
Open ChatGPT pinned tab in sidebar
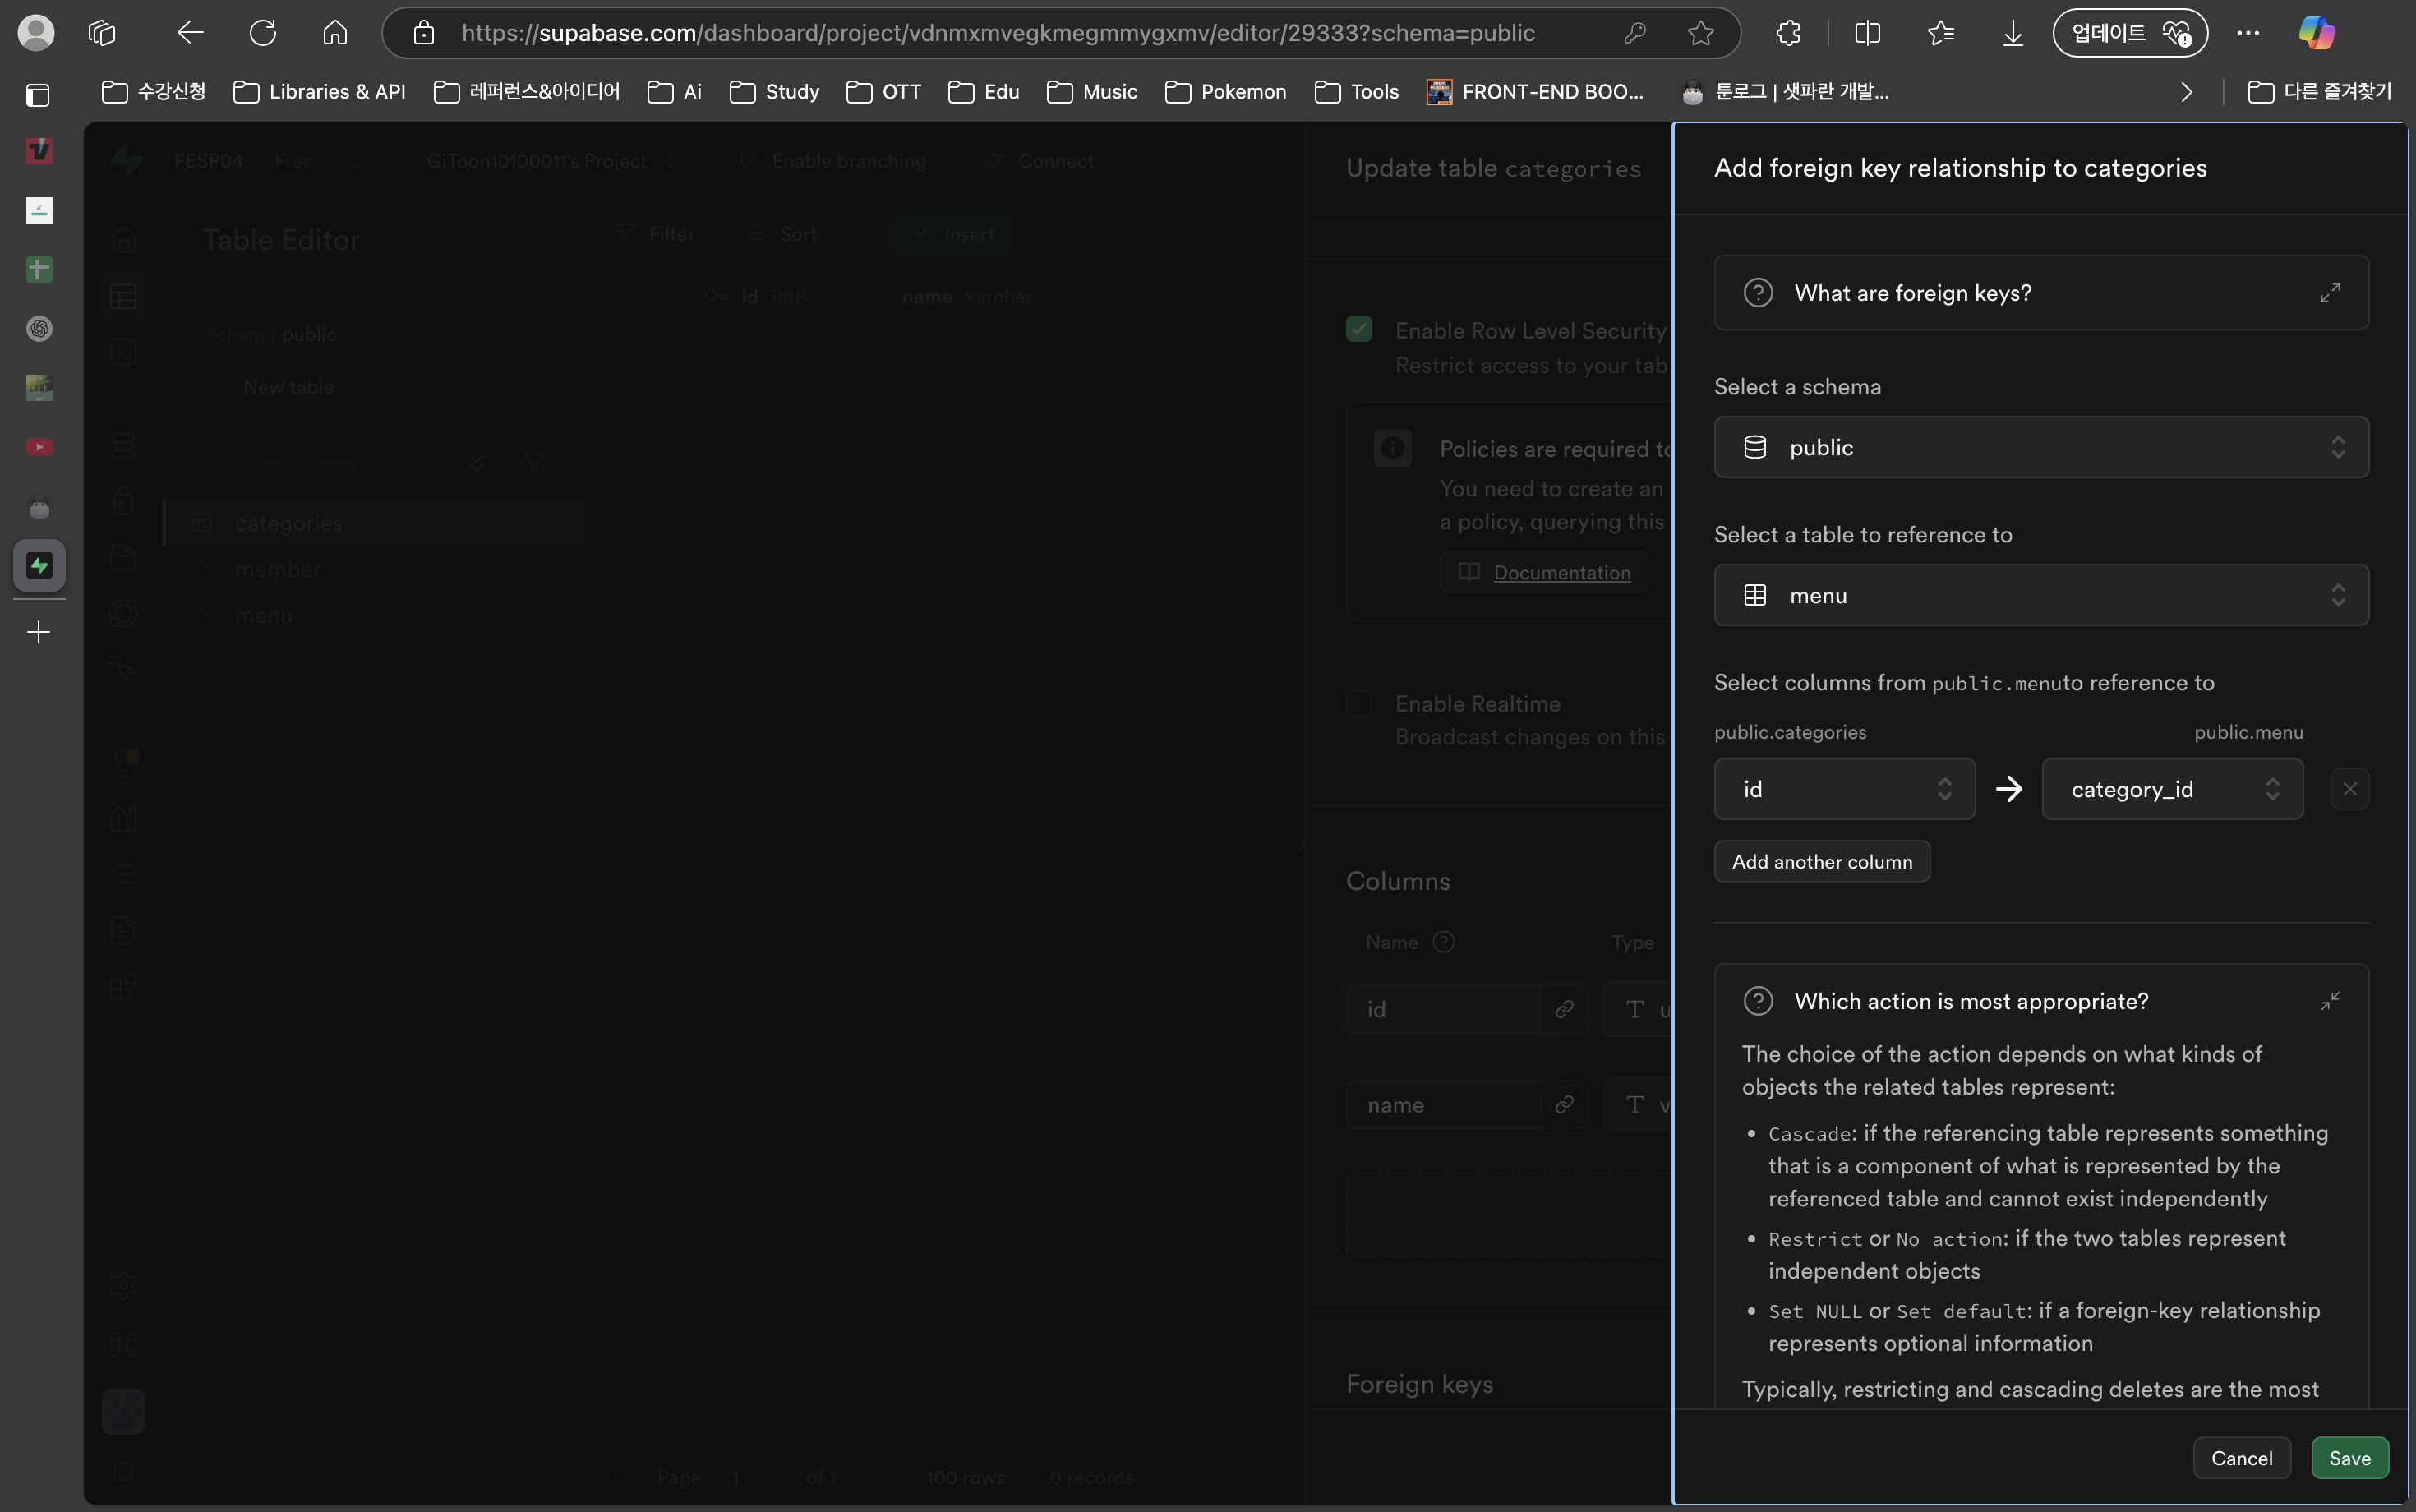(x=39, y=328)
